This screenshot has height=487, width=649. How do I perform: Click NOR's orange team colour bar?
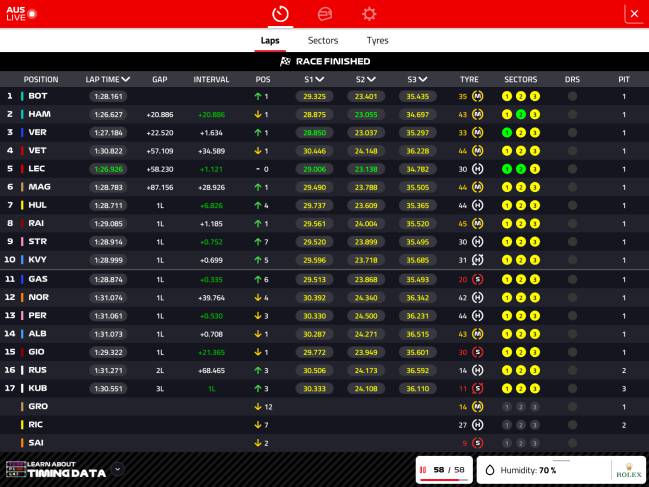click(22, 297)
